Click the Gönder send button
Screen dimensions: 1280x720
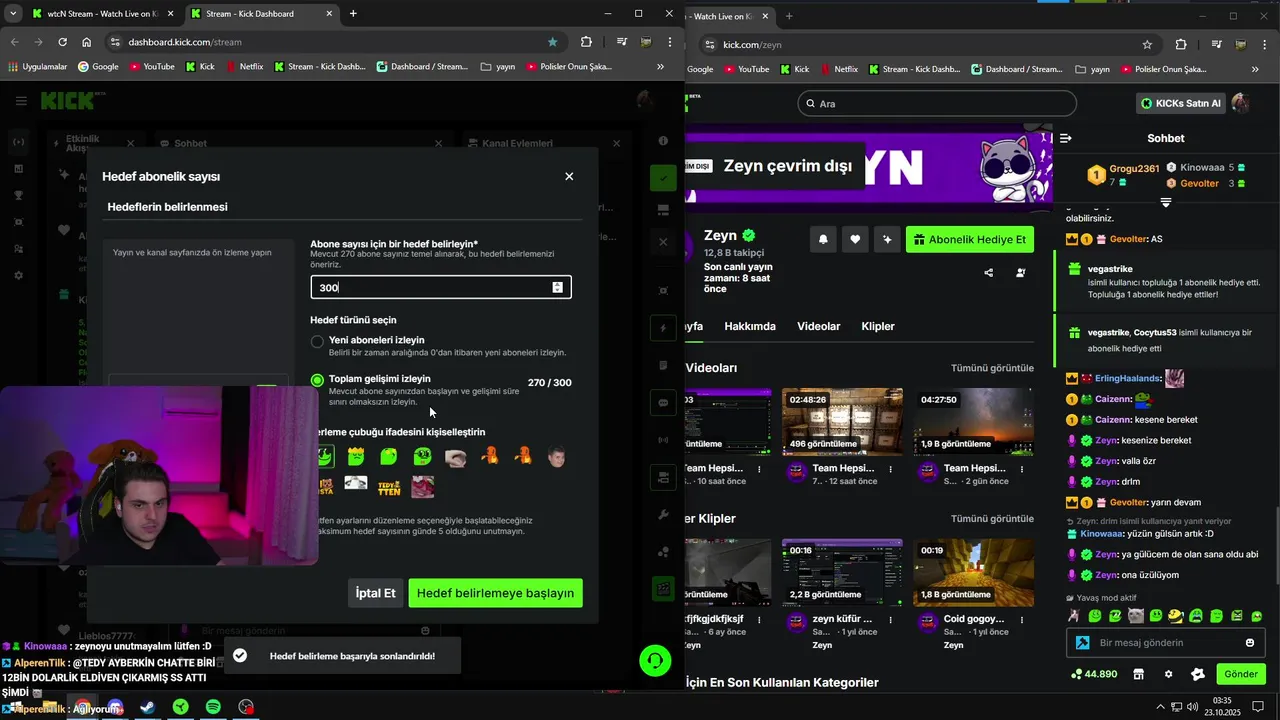[1241, 674]
